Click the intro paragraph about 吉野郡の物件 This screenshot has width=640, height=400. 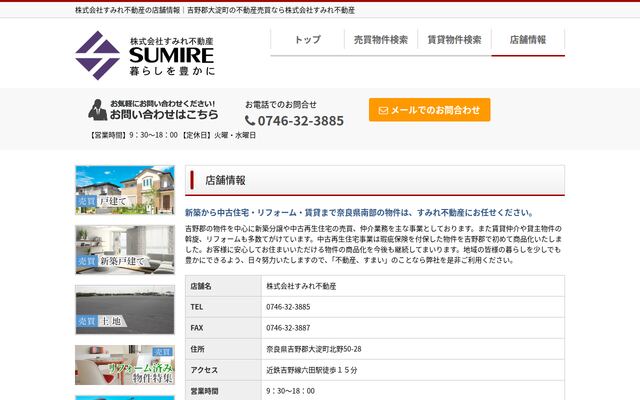tap(373, 244)
